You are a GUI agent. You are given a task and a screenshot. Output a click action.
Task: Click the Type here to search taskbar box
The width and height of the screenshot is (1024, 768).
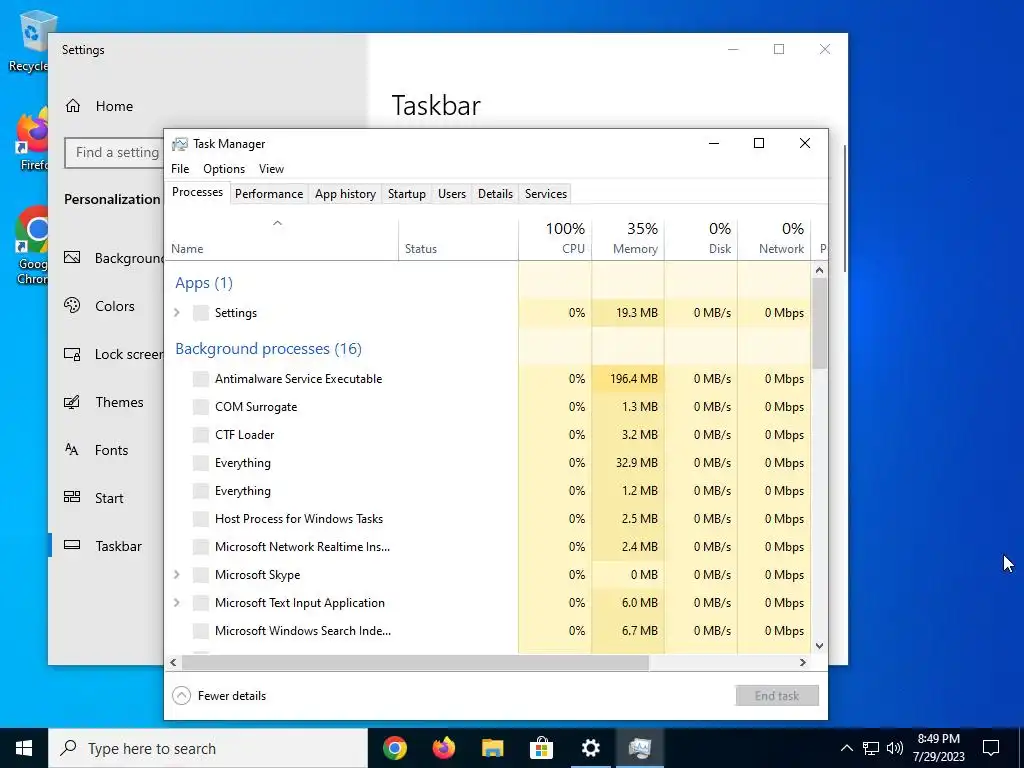(208, 748)
